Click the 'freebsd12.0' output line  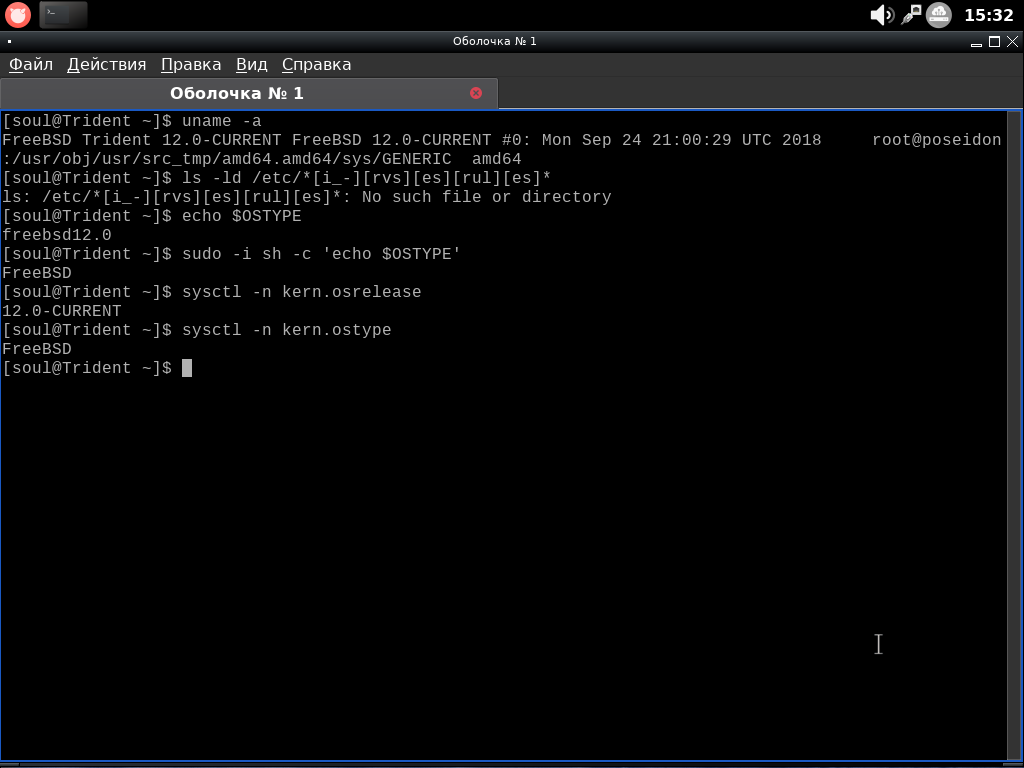pyautogui.click(x=57, y=235)
